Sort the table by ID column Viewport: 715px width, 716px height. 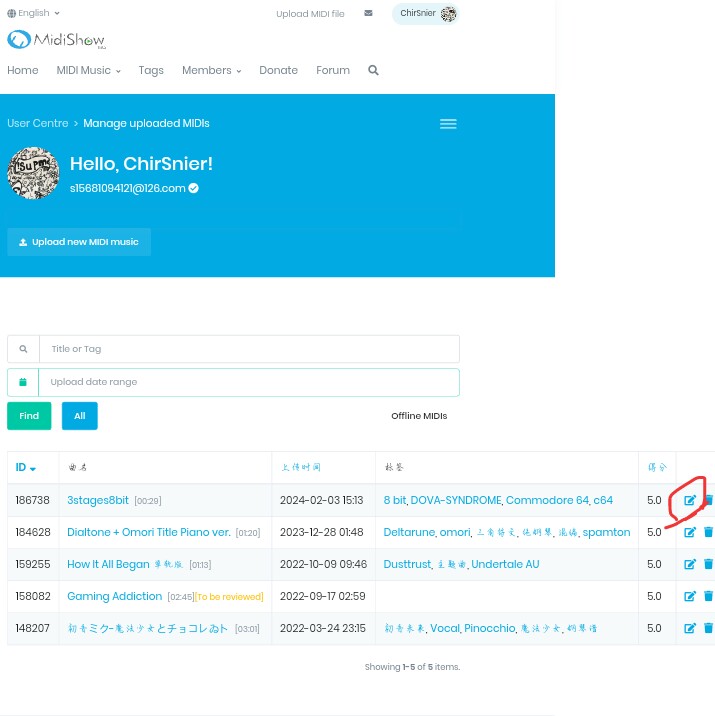coord(25,467)
